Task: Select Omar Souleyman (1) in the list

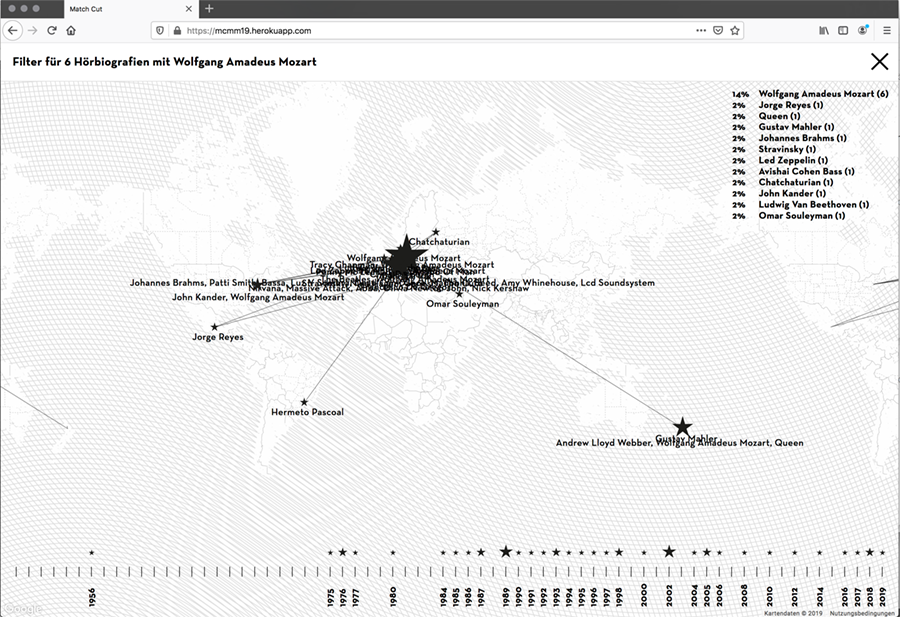Action: [x=801, y=216]
